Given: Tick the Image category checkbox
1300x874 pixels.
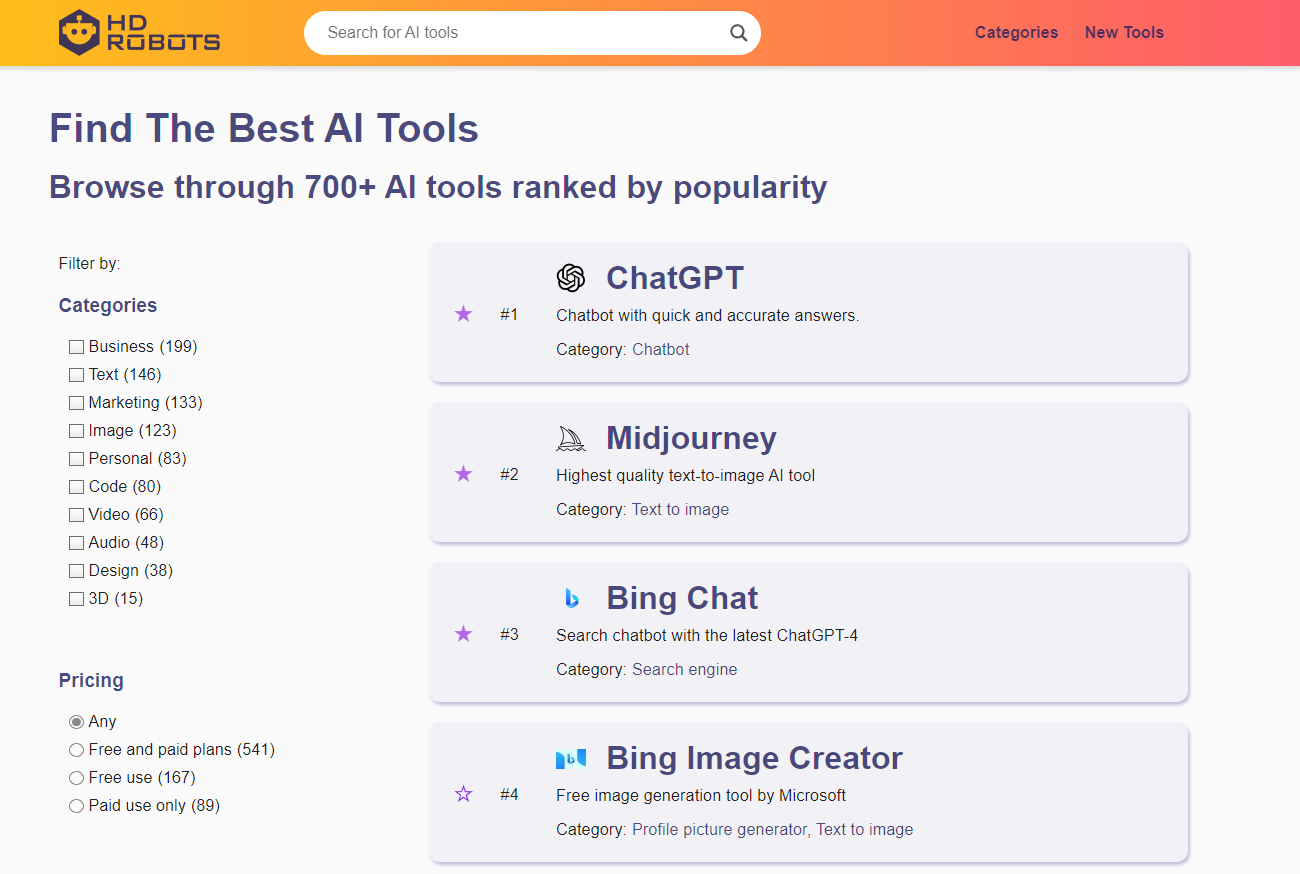Looking at the screenshot, I should coord(76,431).
